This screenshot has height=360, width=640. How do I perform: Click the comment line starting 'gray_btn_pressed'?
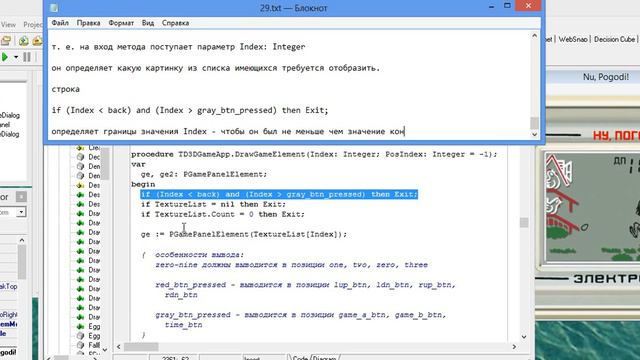tap(301, 315)
